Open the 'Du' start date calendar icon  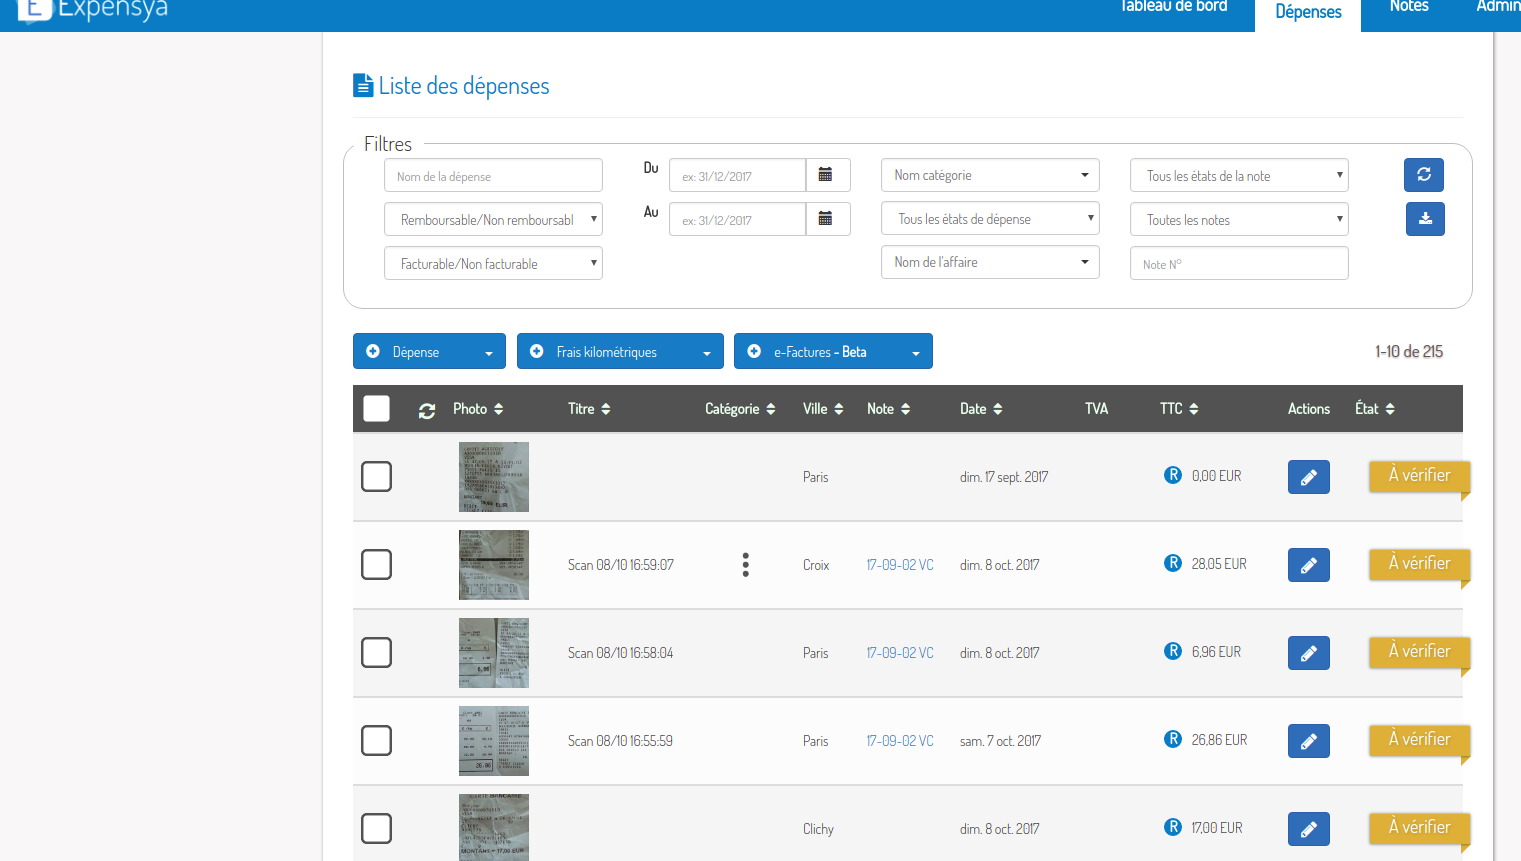[826, 175]
